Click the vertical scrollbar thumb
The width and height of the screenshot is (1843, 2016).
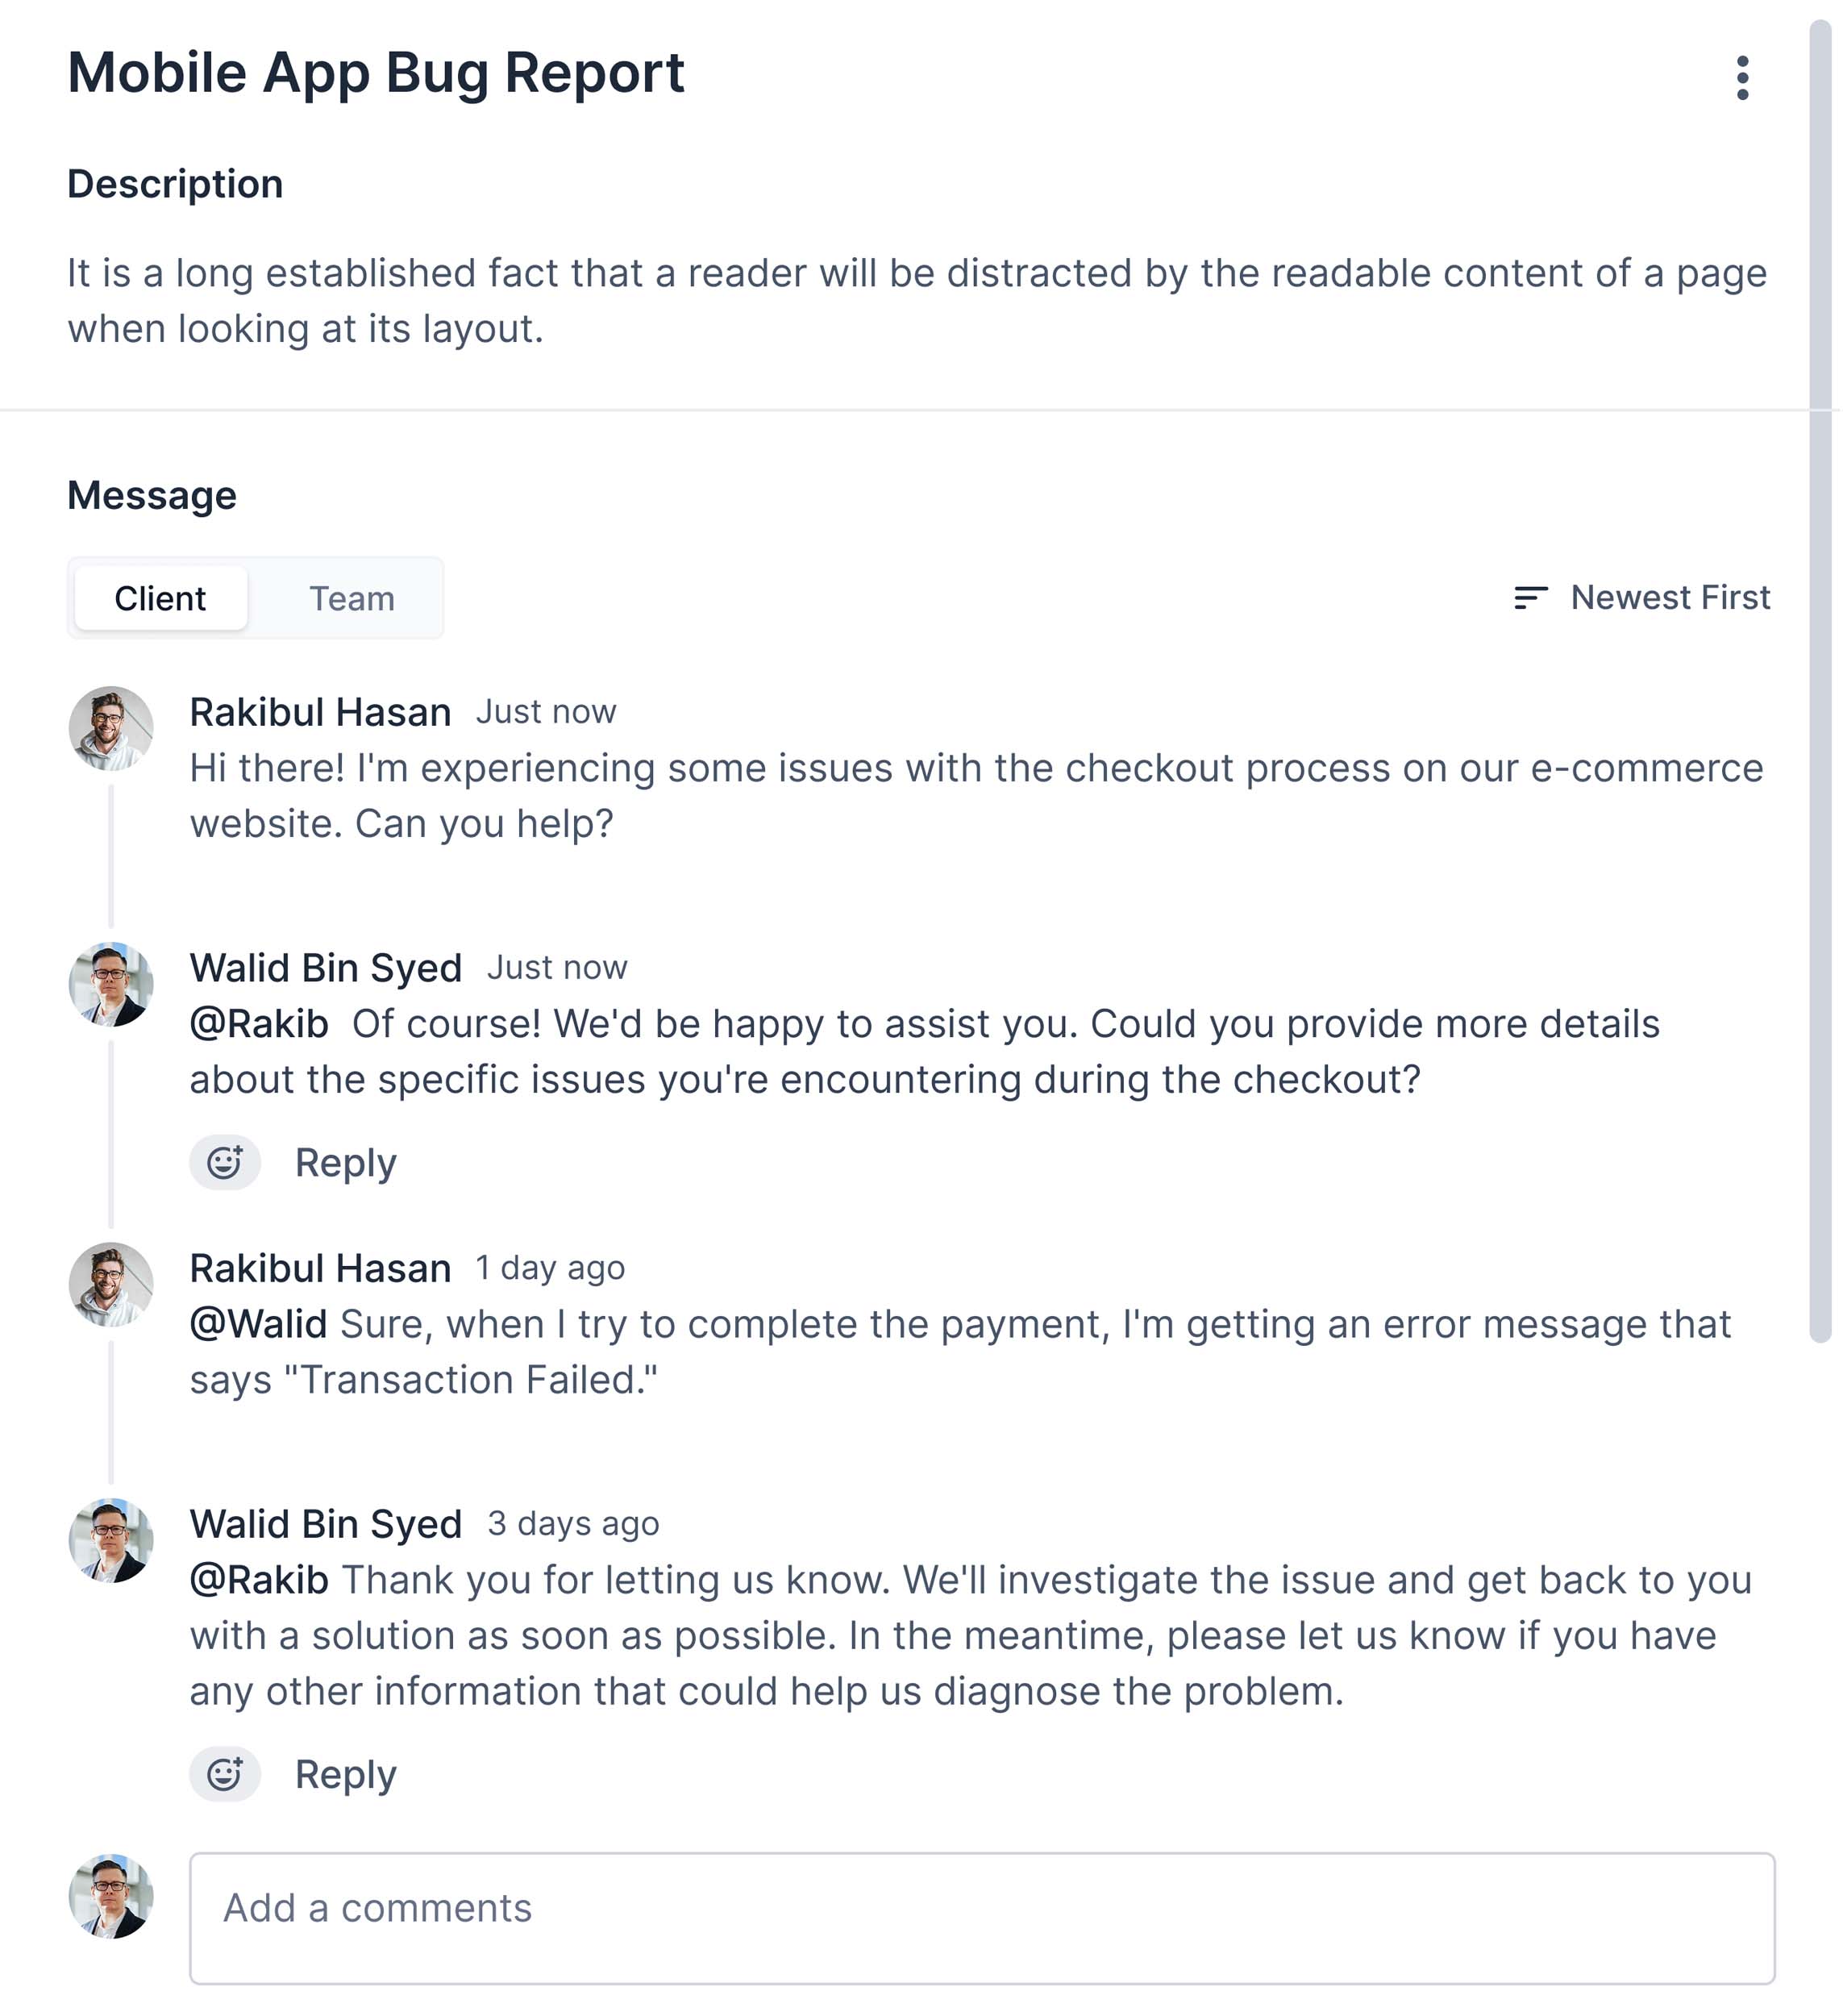[1820, 680]
